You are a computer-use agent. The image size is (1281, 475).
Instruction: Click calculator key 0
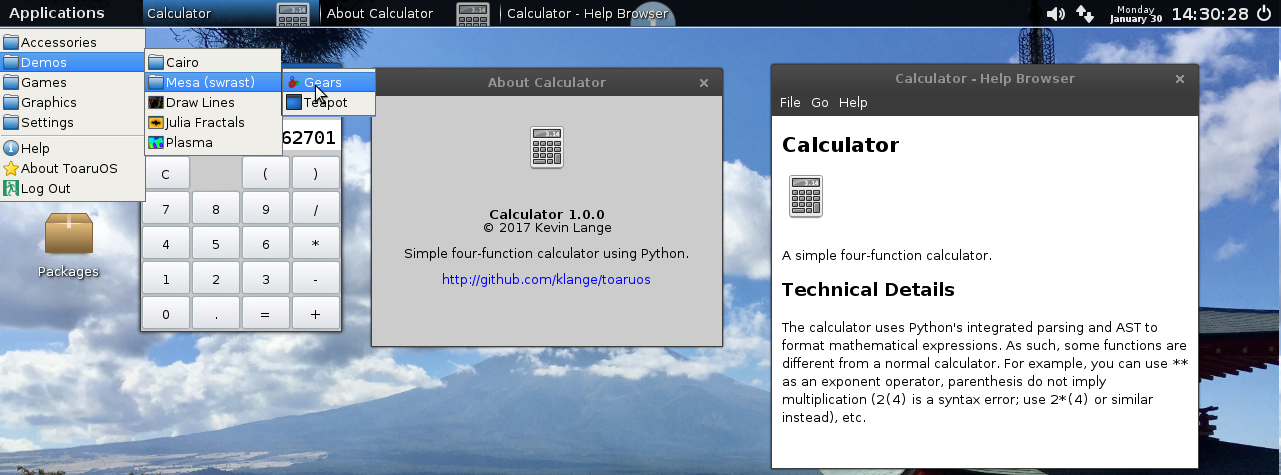click(x=166, y=314)
